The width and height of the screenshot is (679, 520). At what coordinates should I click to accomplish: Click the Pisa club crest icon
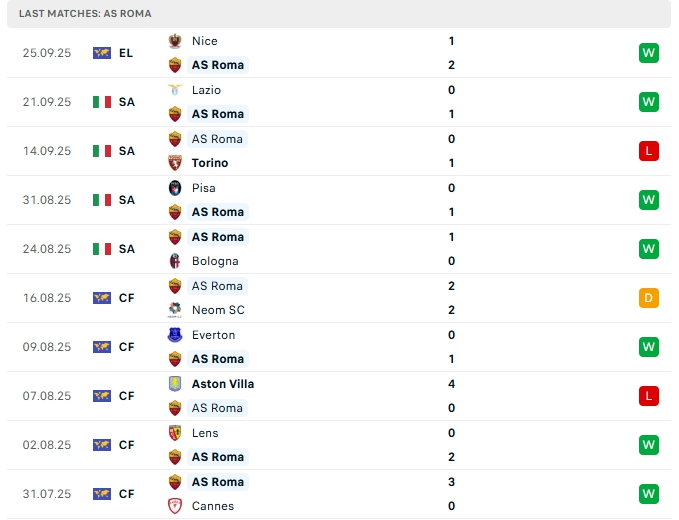point(175,188)
